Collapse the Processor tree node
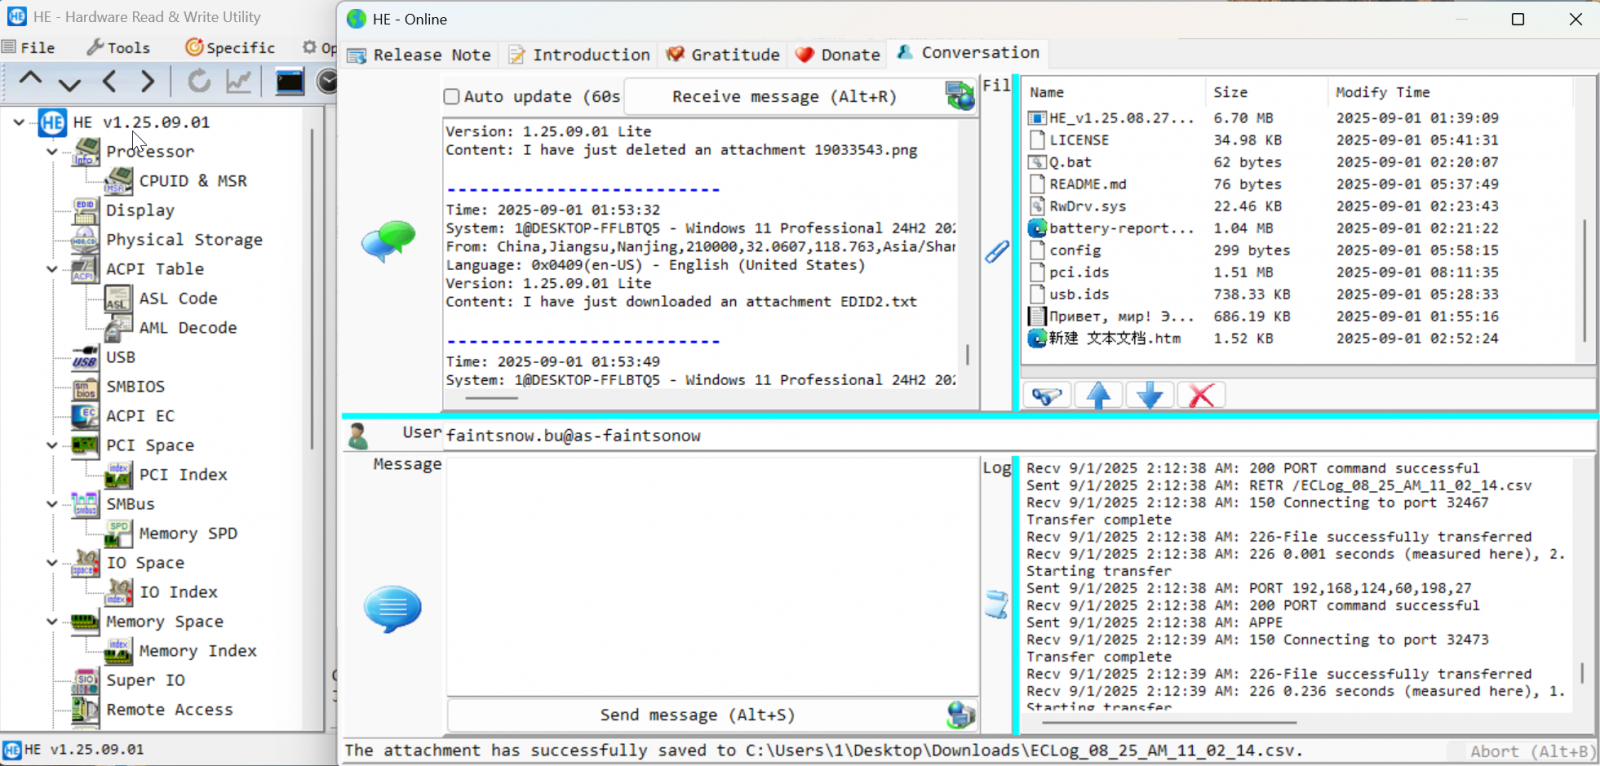Image resolution: width=1600 pixels, height=766 pixels. [x=52, y=152]
